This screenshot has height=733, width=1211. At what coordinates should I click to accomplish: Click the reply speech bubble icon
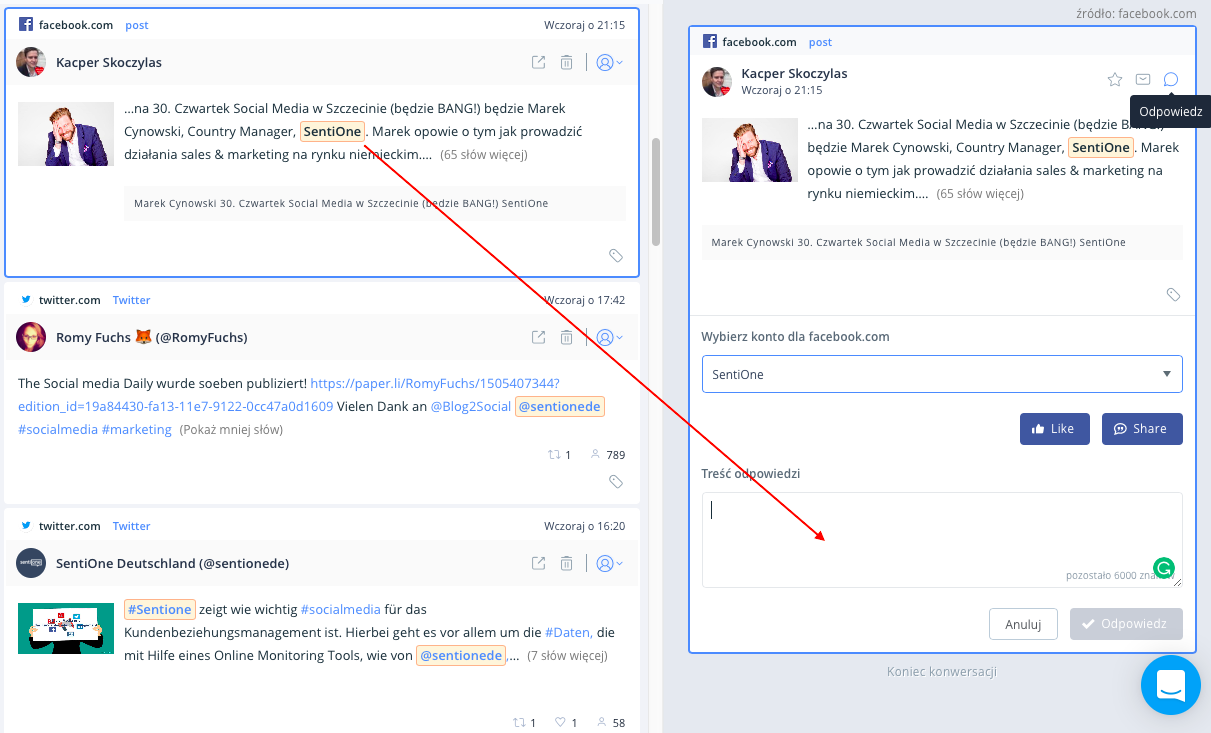click(1171, 80)
